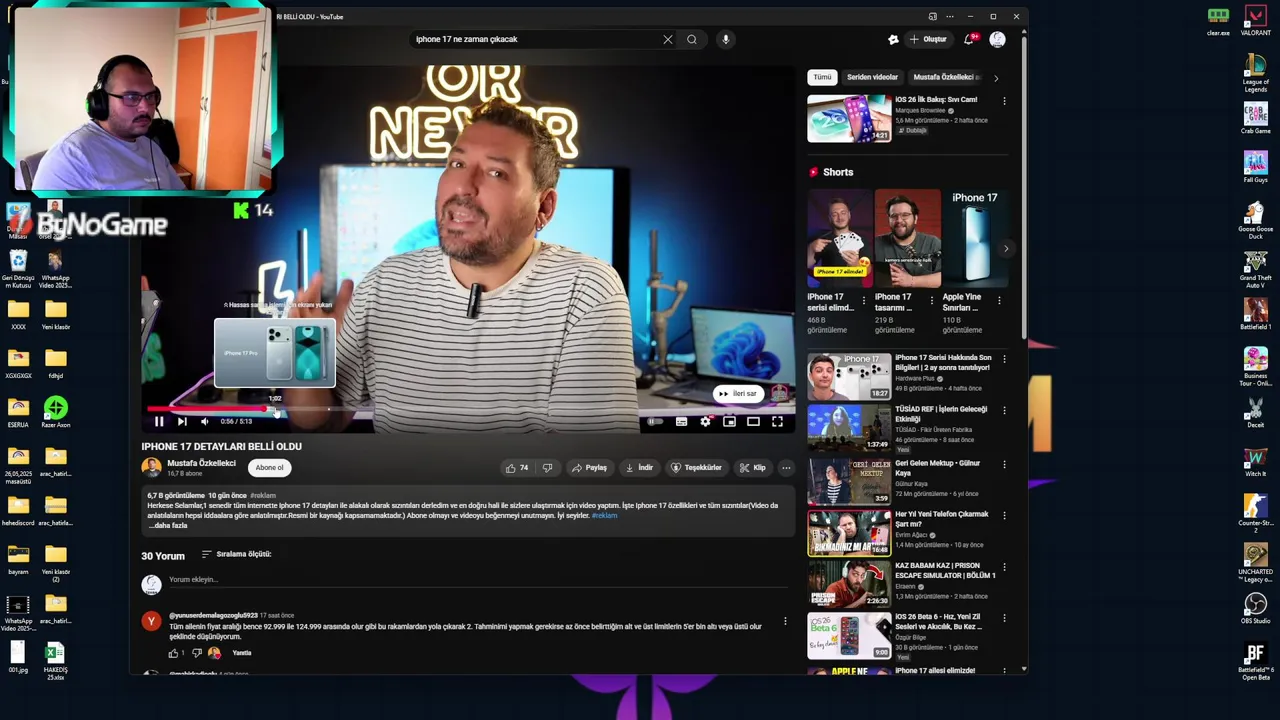Click the Klip scissors button
Viewport: 1280px width, 720px height.
click(753, 468)
